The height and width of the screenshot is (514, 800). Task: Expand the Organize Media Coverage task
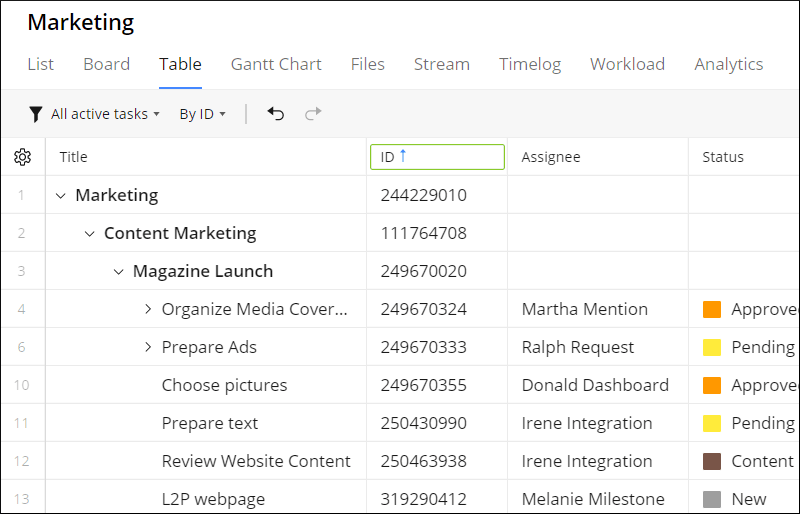click(x=148, y=309)
